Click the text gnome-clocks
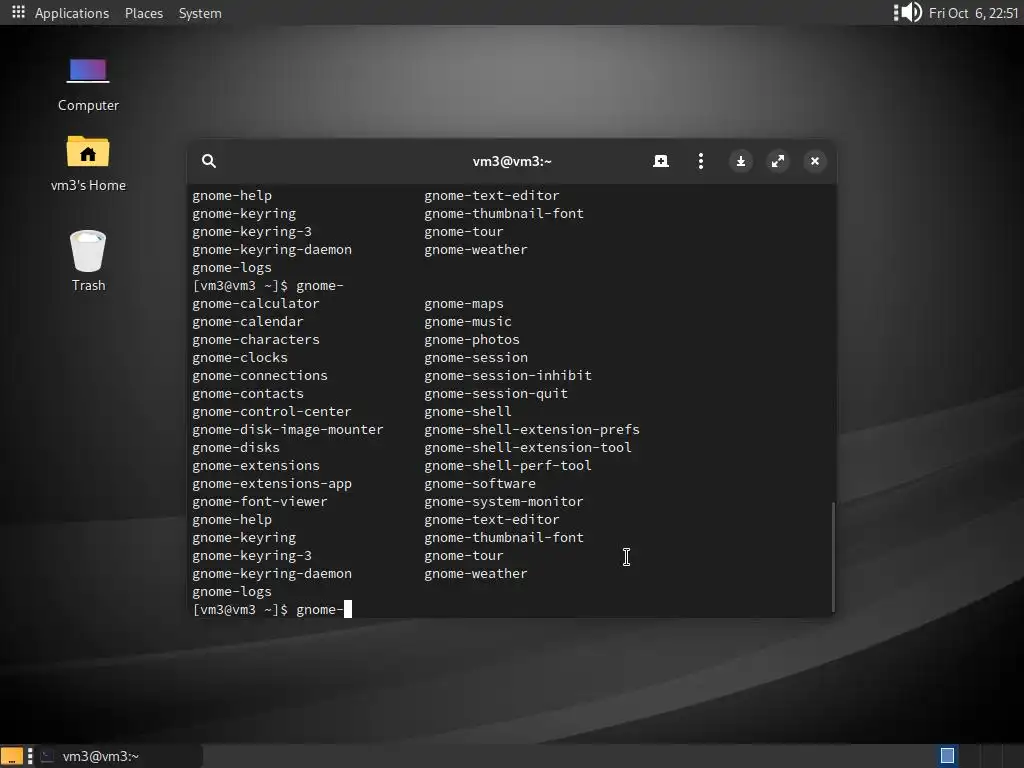 pos(240,357)
